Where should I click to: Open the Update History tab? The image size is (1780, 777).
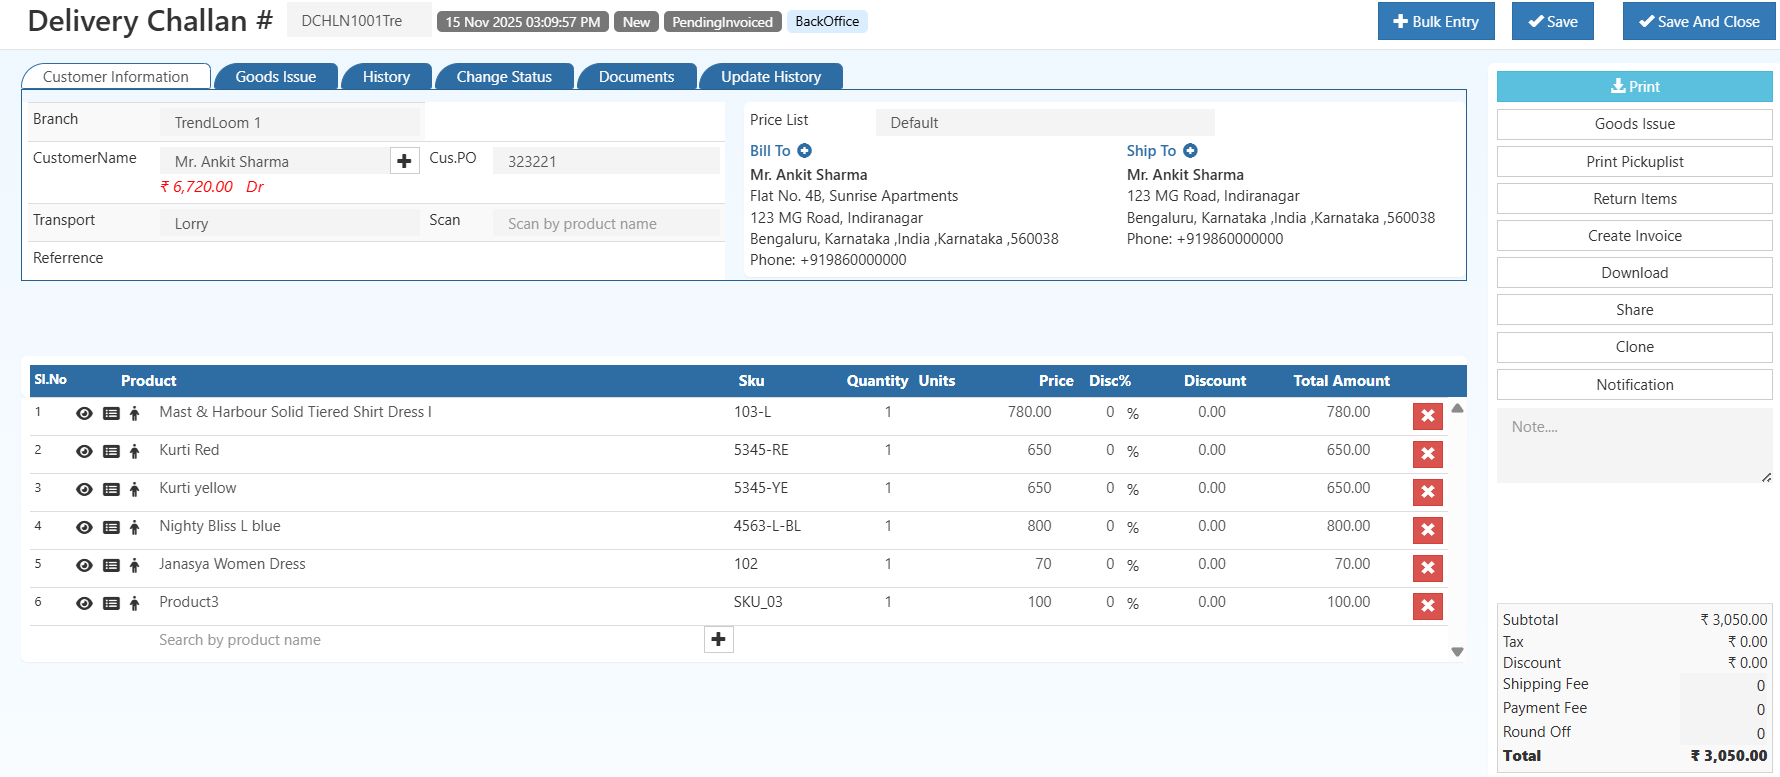coord(771,77)
